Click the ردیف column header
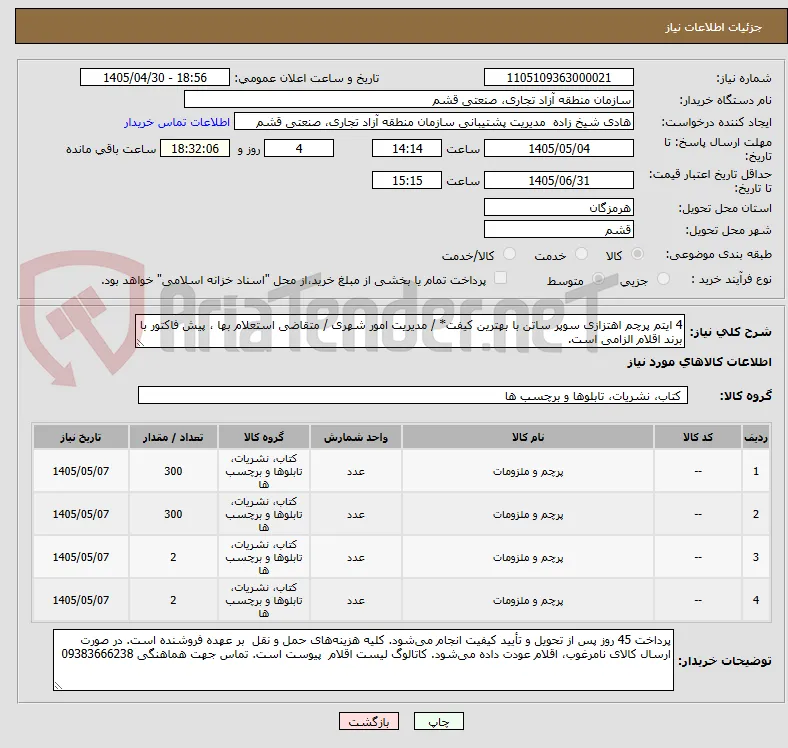The height and width of the screenshot is (748, 788). (755, 437)
